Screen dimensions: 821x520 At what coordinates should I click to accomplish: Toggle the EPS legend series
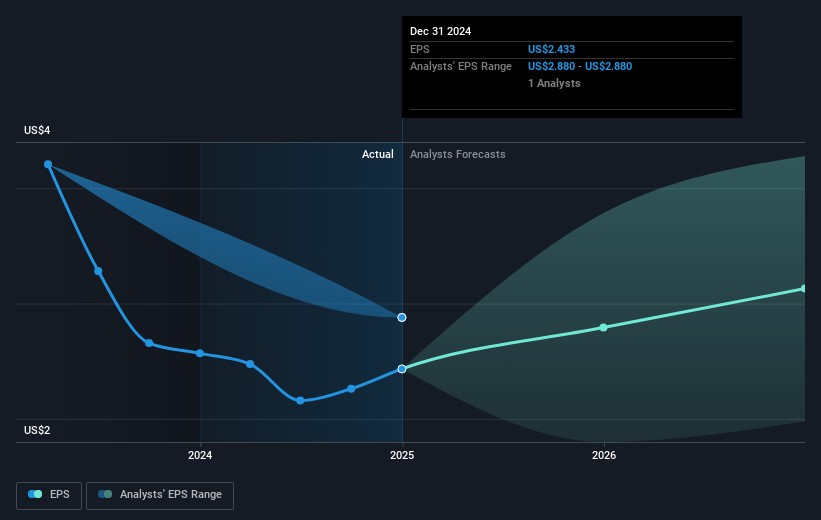[x=50, y=494]
